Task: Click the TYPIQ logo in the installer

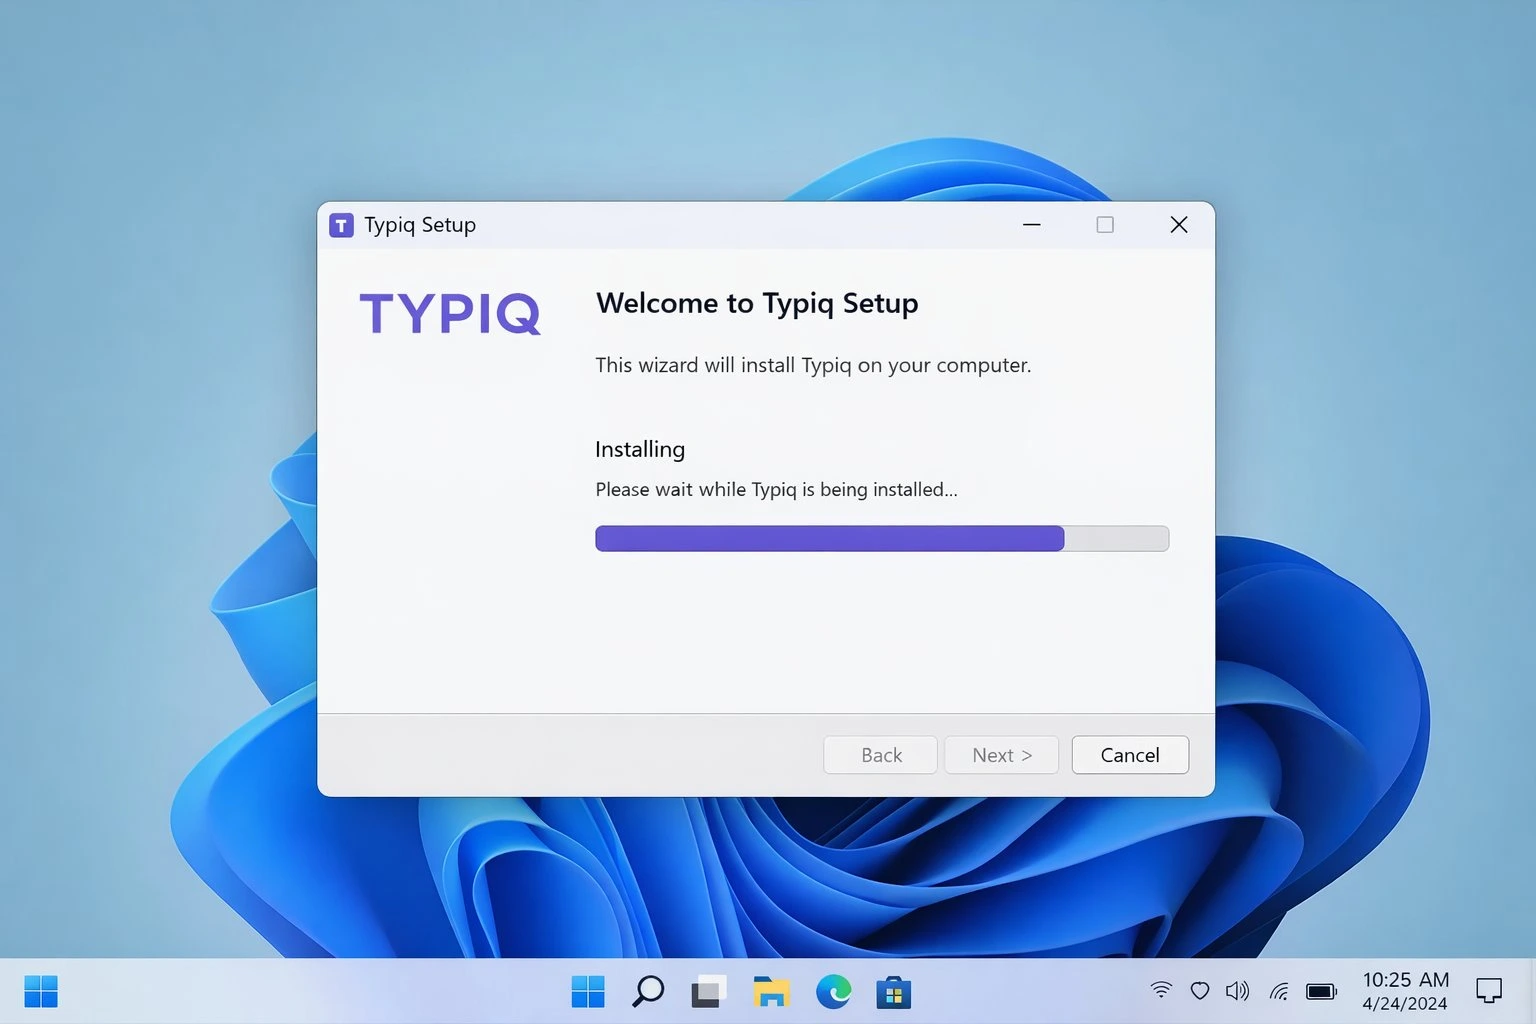Action: pyautogui.click(x=449, y=312)
